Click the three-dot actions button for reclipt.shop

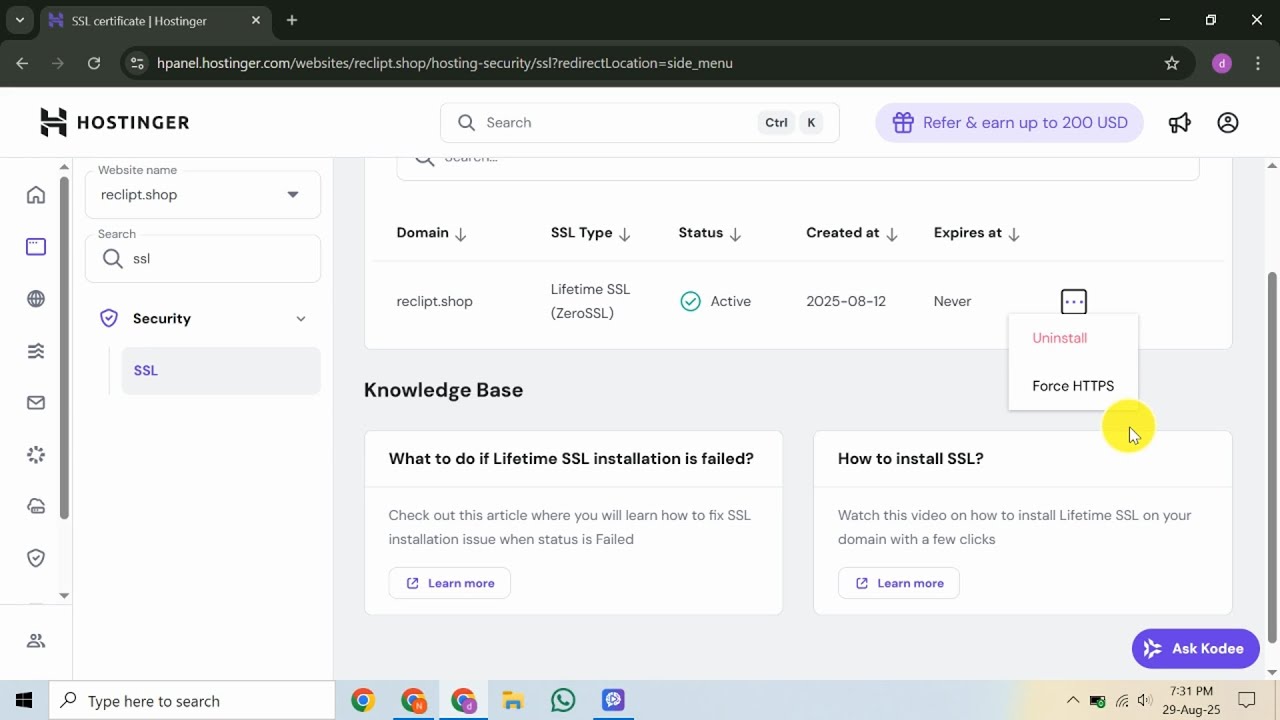tap(1073, 301)
